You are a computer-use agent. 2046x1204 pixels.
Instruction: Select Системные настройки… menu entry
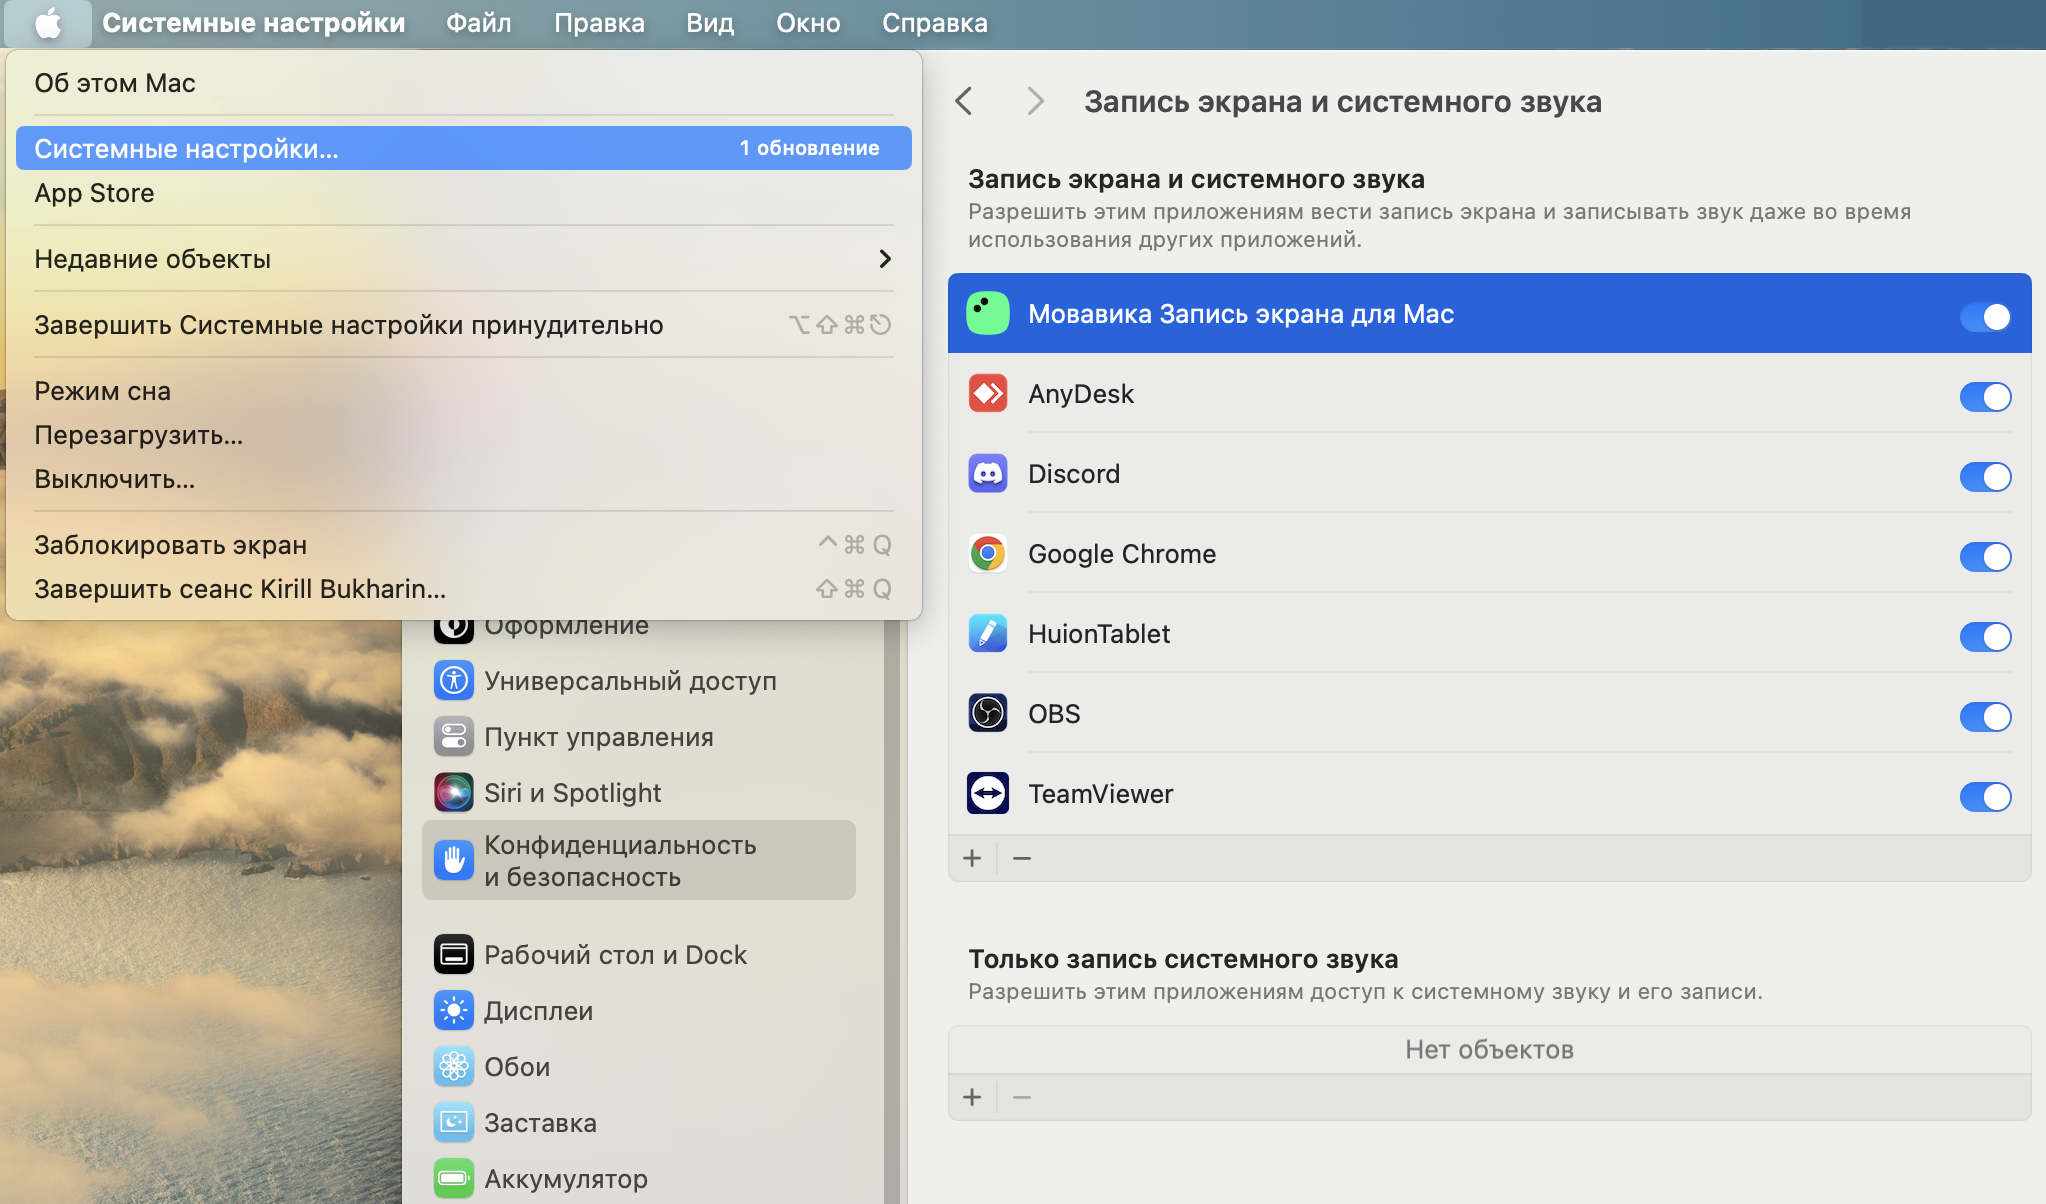pos(186,149)
